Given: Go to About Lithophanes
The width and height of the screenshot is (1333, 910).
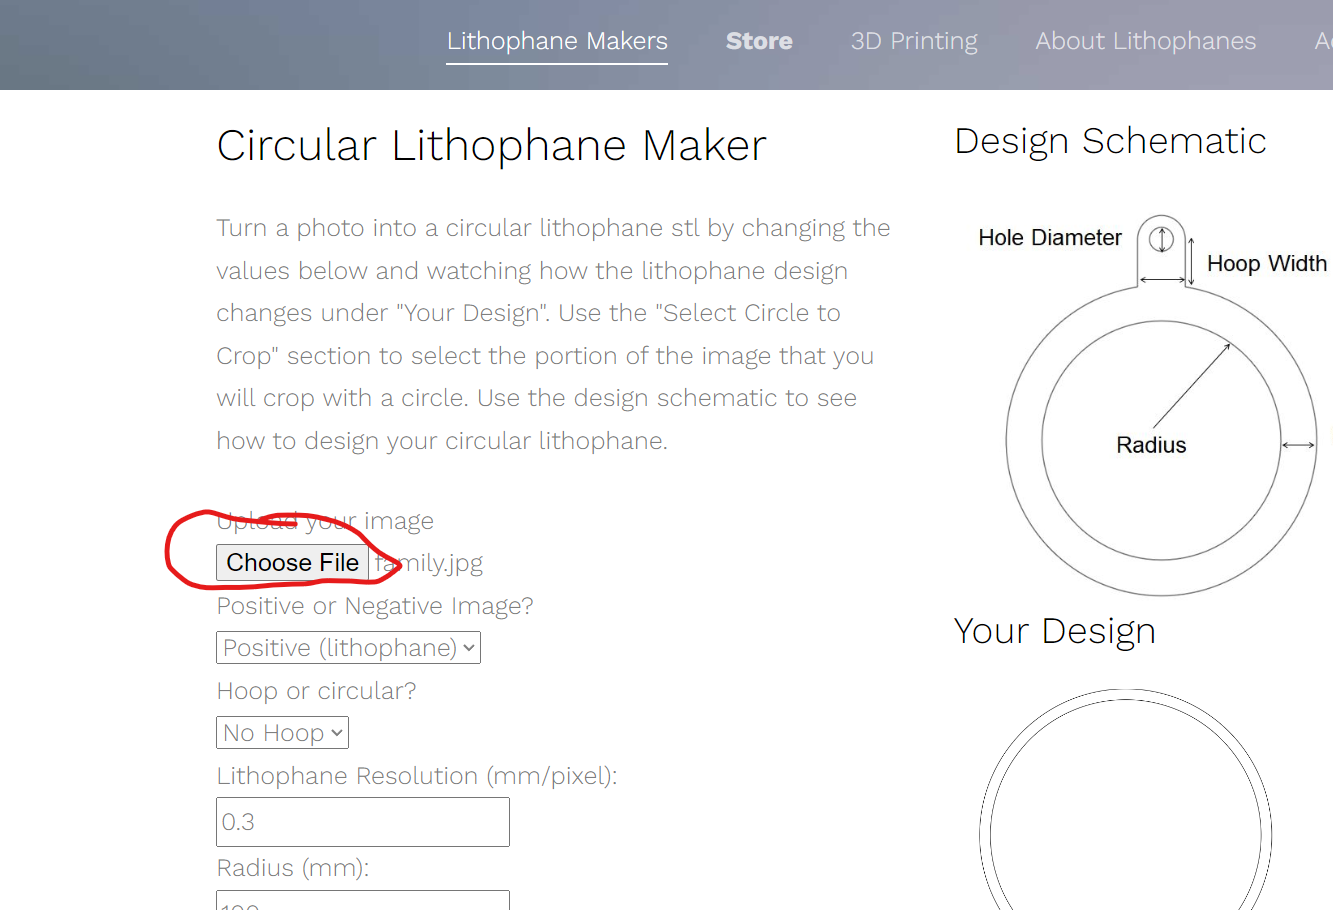Looking at the screenshot, I should point(1145,41).
